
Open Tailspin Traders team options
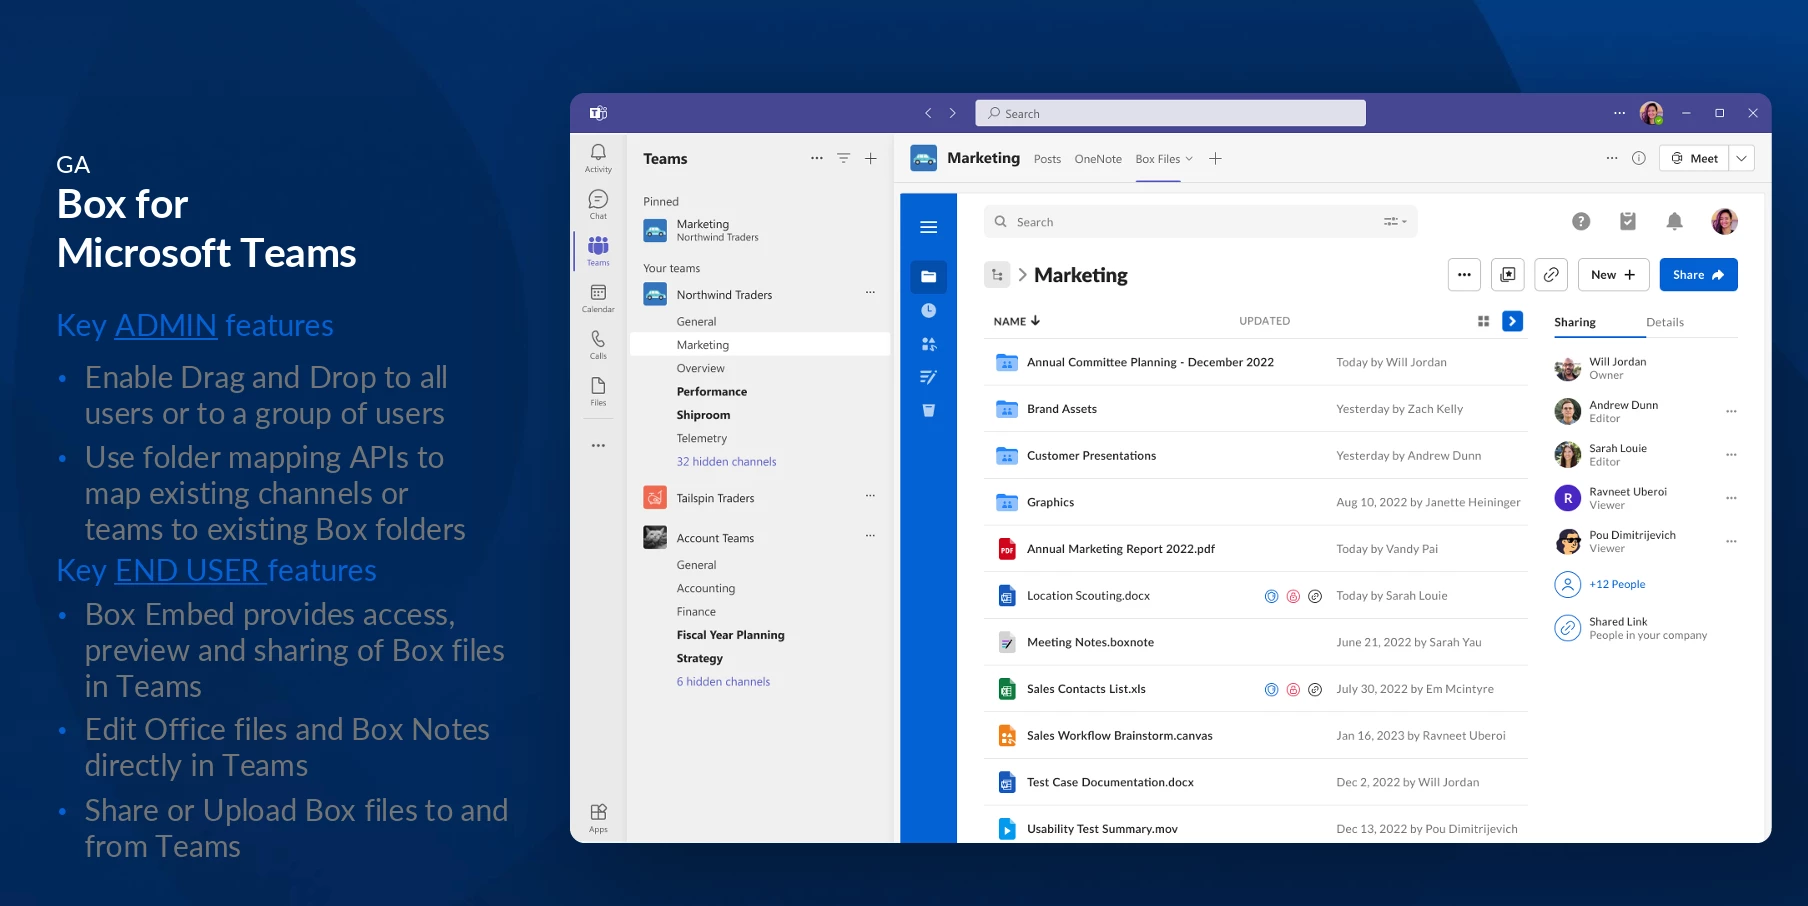(870, 496)
